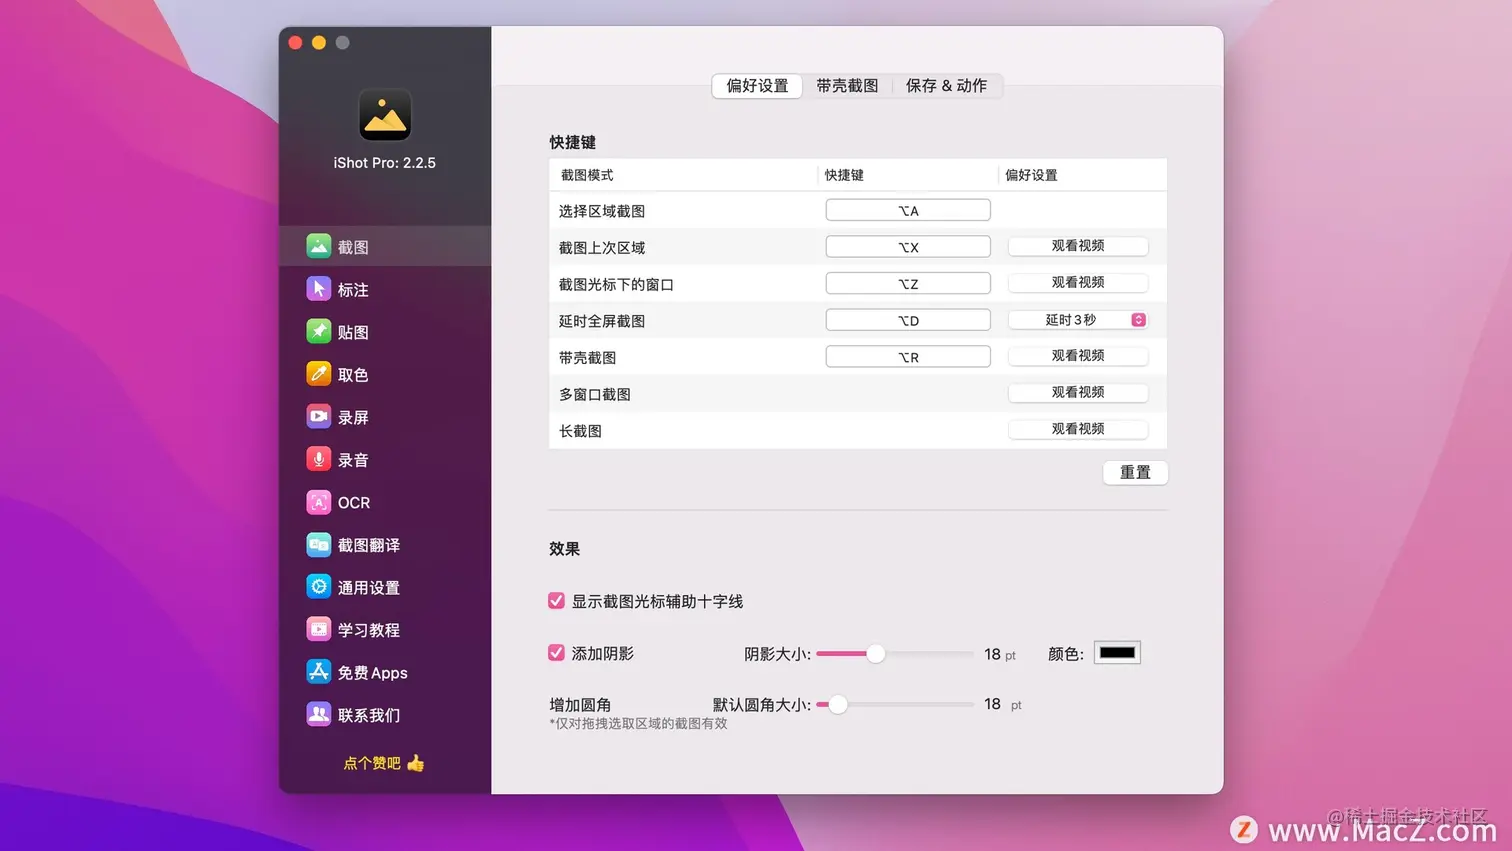Open the 学习教程 tutorial sidebar icon
Viewport: 1512px width, 851px height.
(318, 629)
